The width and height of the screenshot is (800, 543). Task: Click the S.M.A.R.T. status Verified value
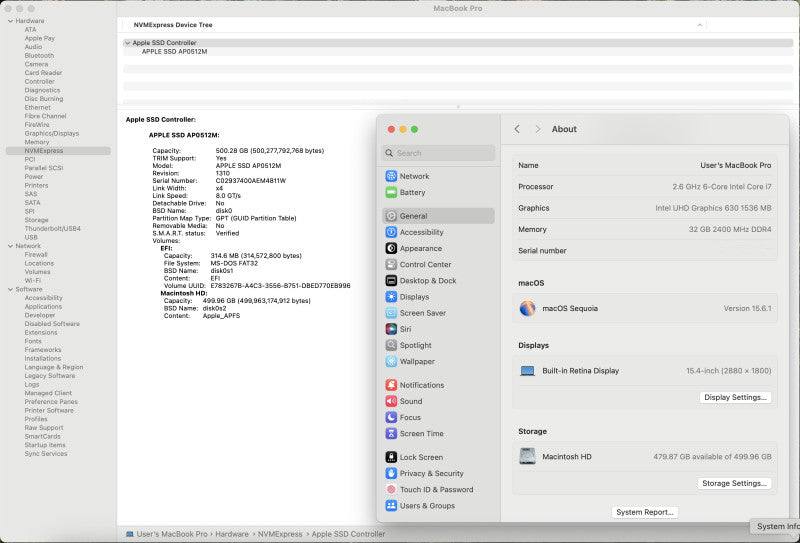(228, 233)
